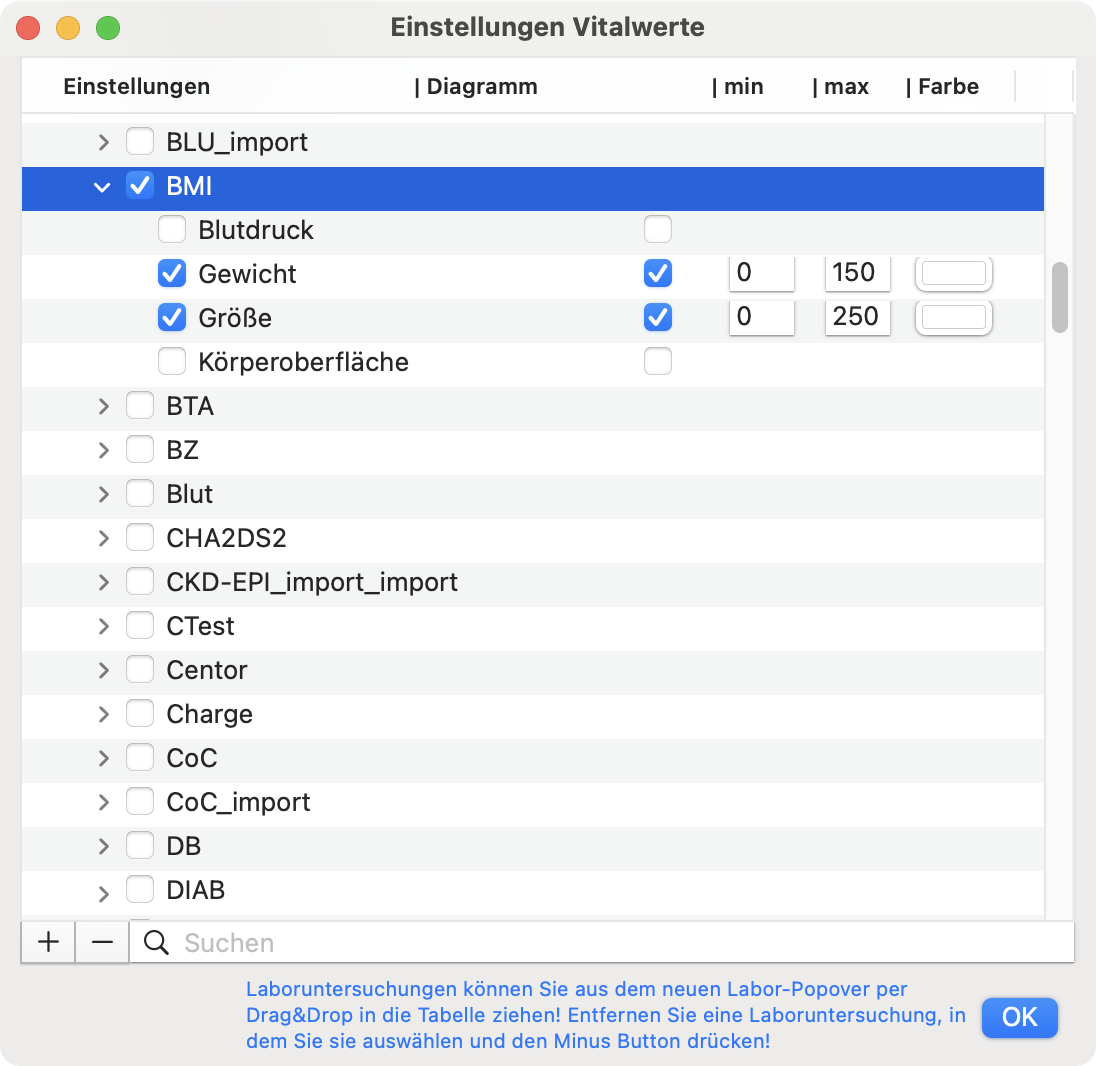The image size is (1096, 1066).
Task: Click the Diagramm column header
Action: 476,86
